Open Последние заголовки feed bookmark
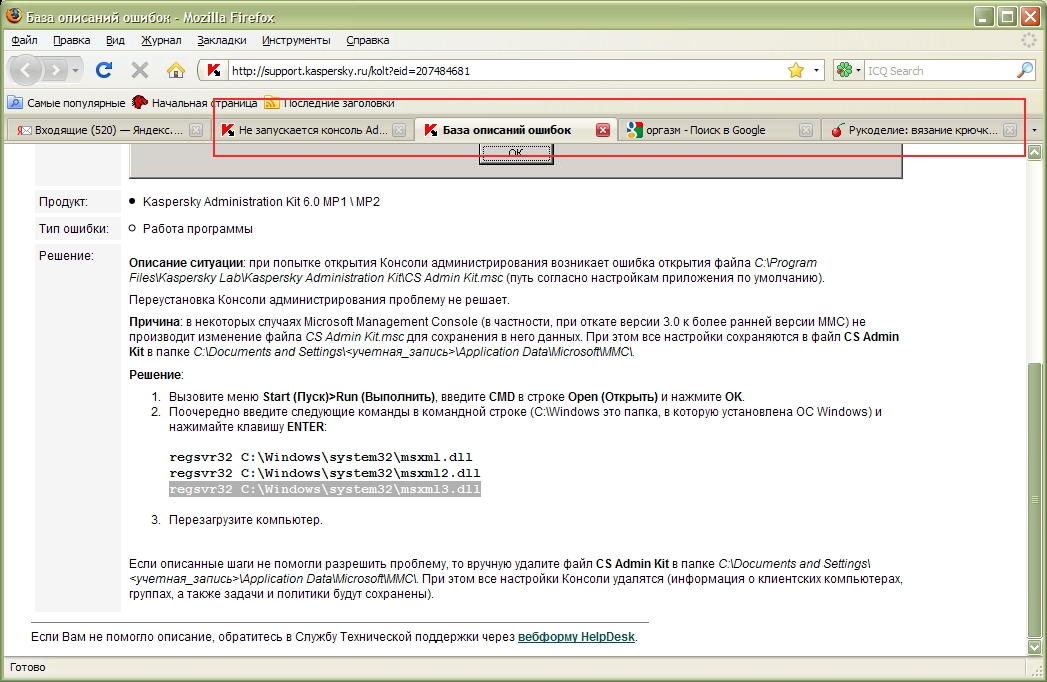 pyautogui.click(x=329, y=103)
